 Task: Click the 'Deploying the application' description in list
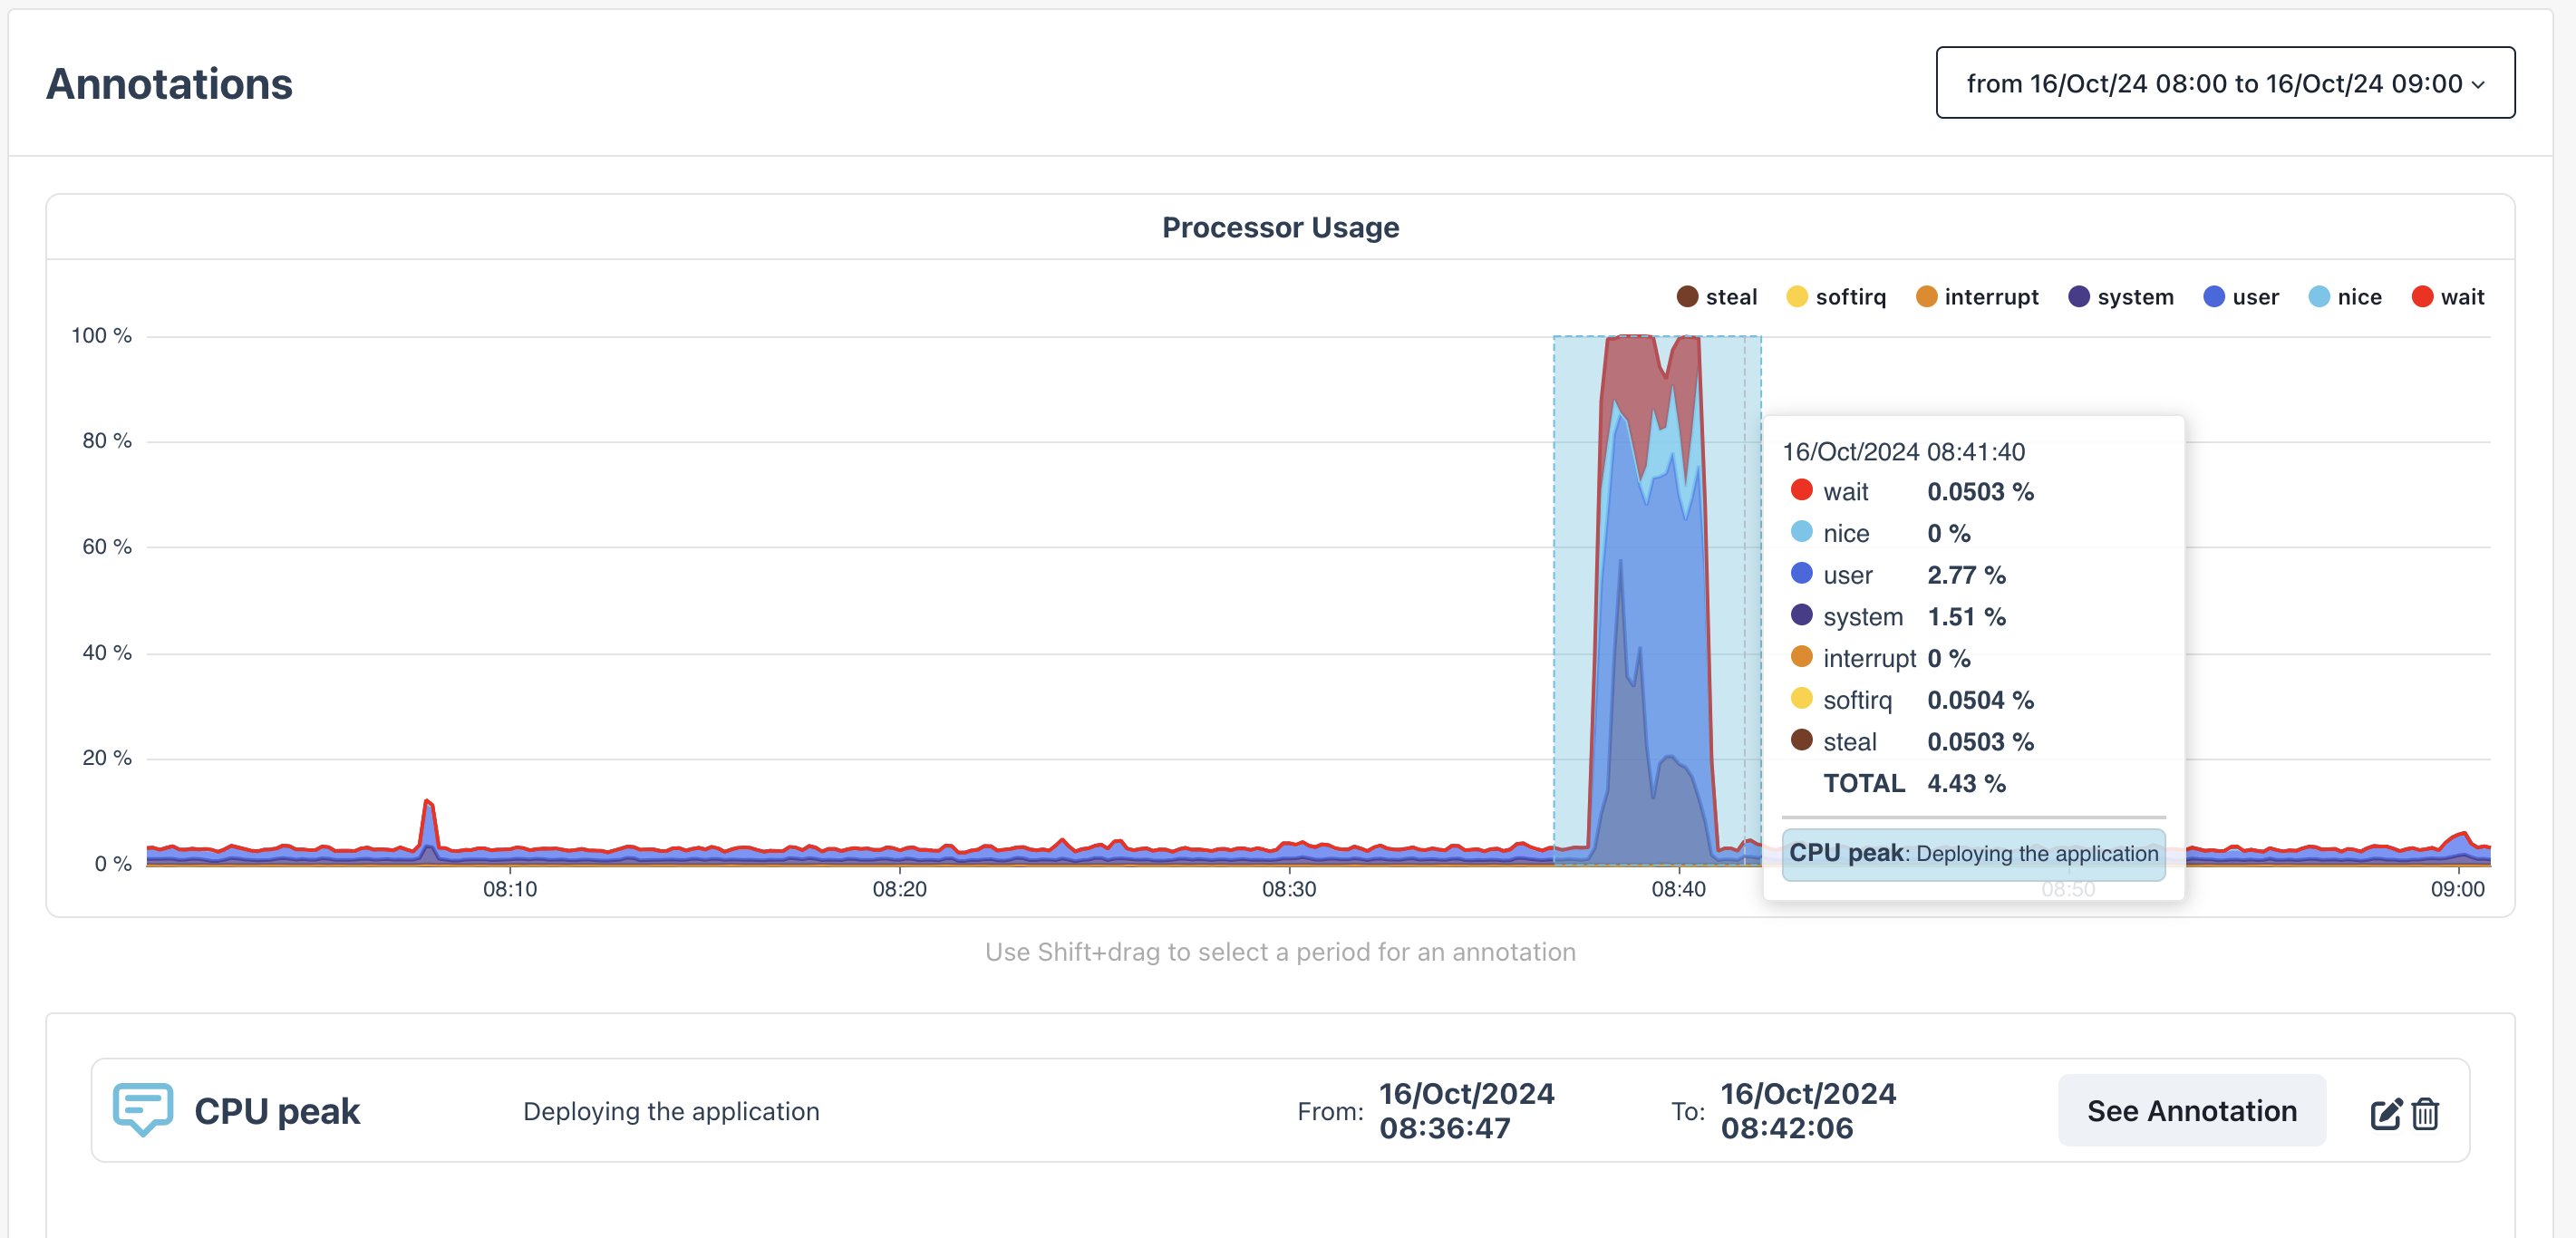point(671,1111)
